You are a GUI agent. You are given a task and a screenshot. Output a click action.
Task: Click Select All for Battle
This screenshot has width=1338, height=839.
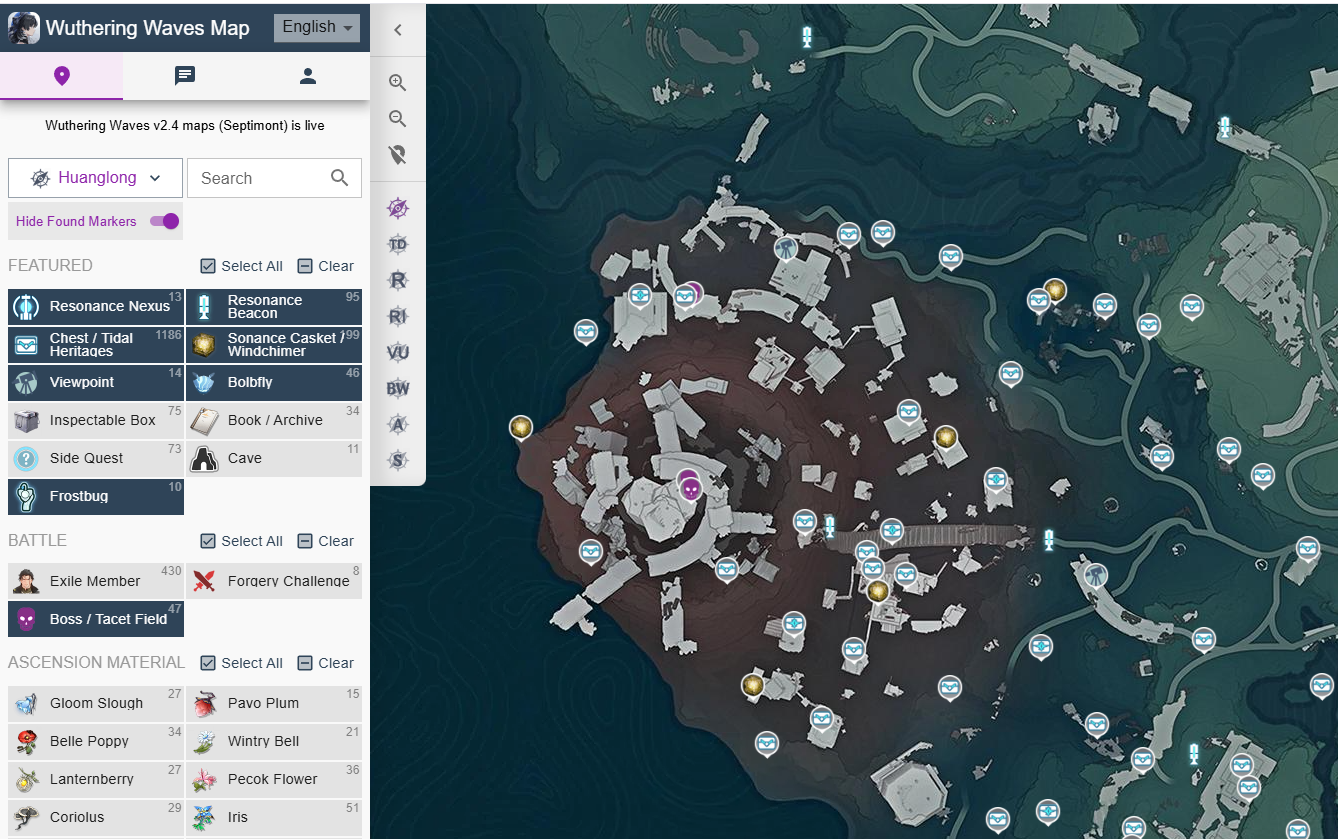point(242,541)
